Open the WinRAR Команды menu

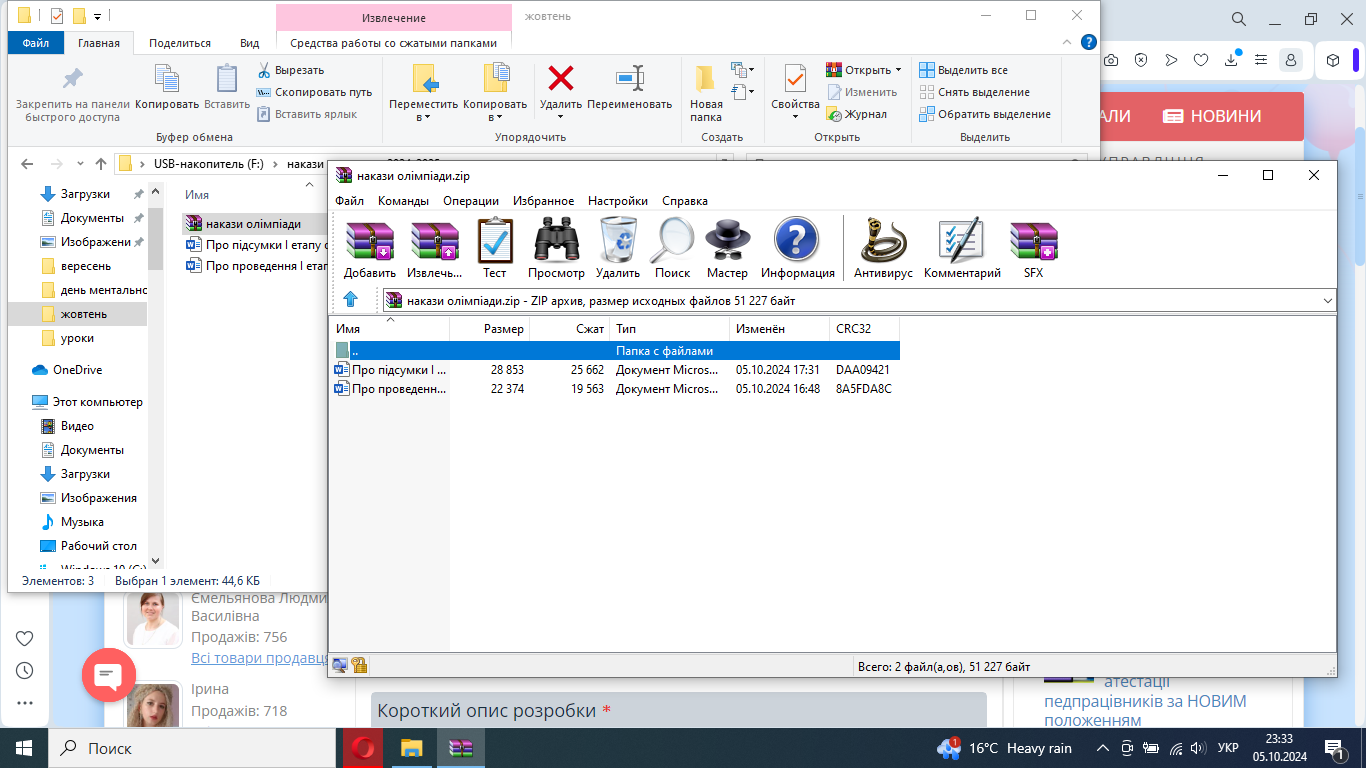(x=404, y=201)
